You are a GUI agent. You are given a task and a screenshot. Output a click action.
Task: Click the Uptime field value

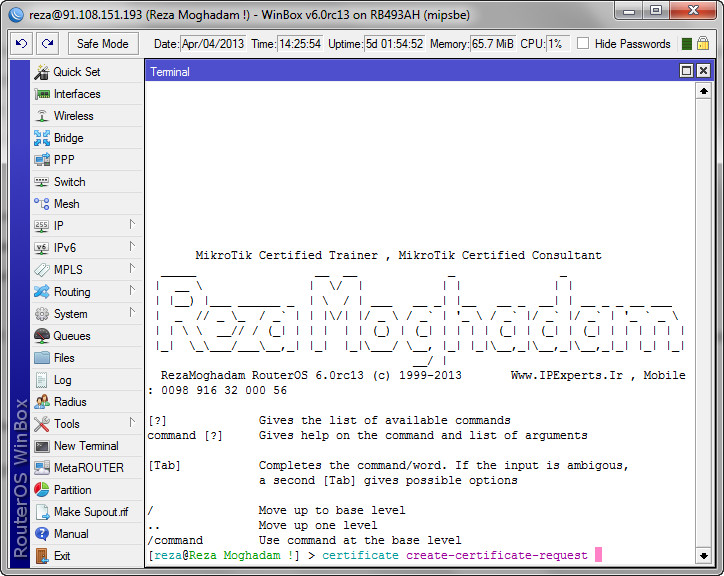[394, 44]
